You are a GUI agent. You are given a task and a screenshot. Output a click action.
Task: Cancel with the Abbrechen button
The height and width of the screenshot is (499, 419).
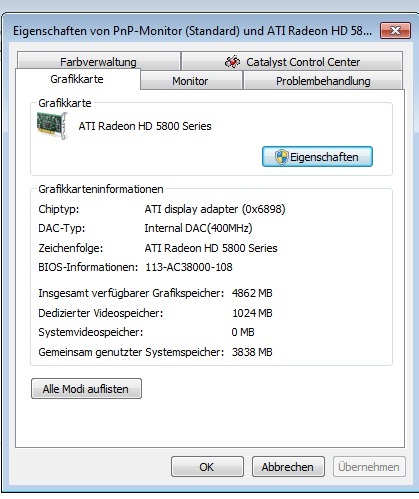[x=288, y=467]
